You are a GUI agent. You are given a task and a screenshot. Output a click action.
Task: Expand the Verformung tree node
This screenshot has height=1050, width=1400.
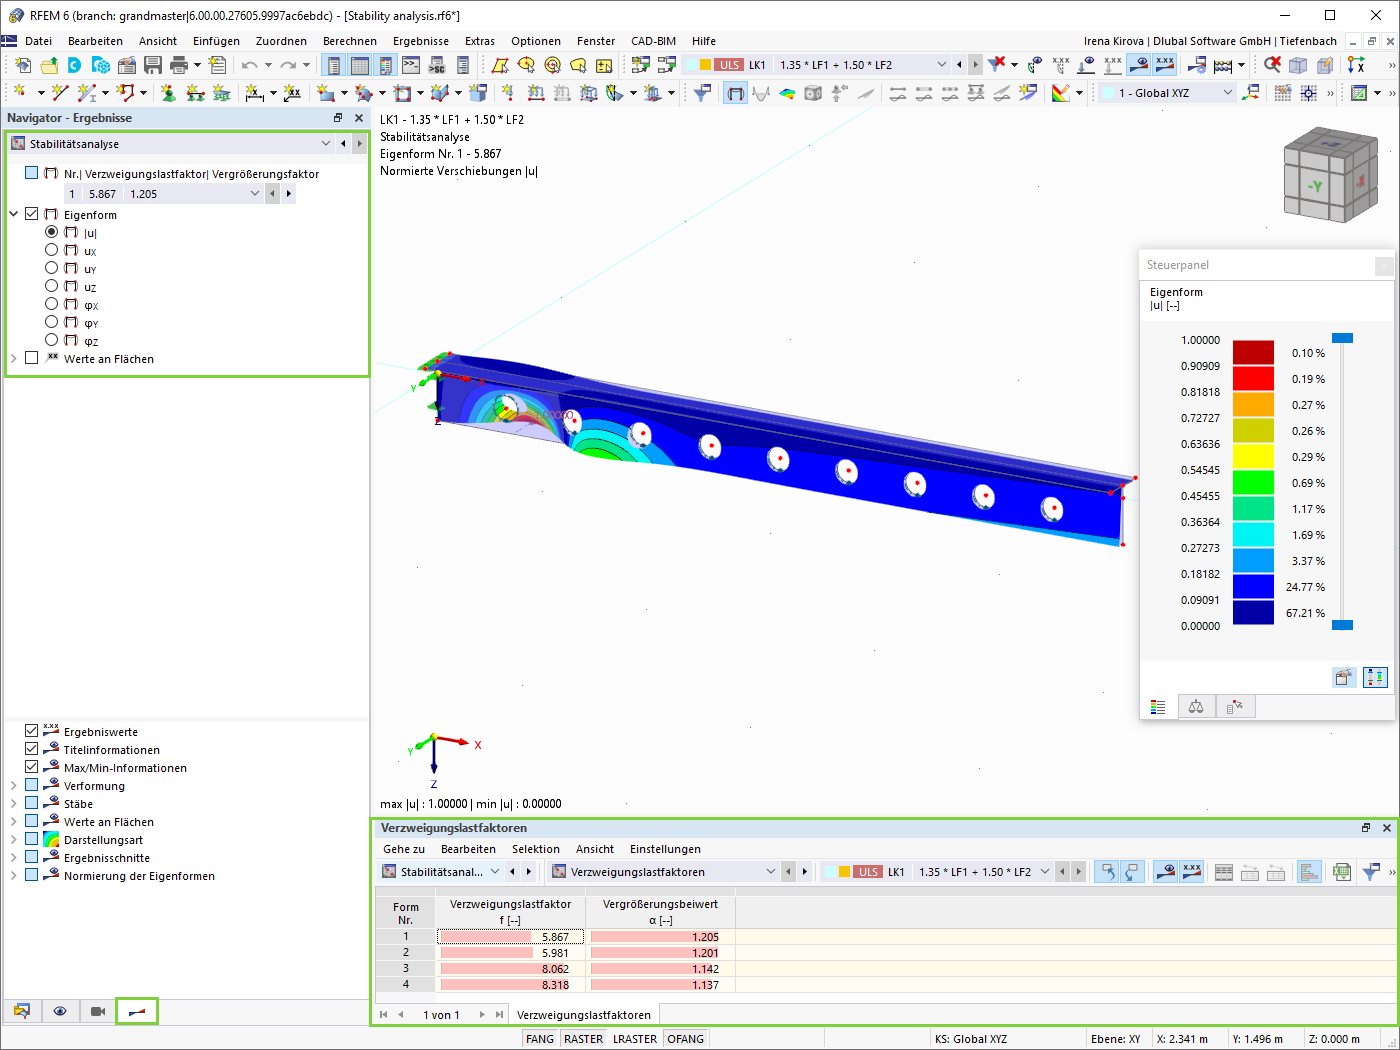tap(14, 786)
